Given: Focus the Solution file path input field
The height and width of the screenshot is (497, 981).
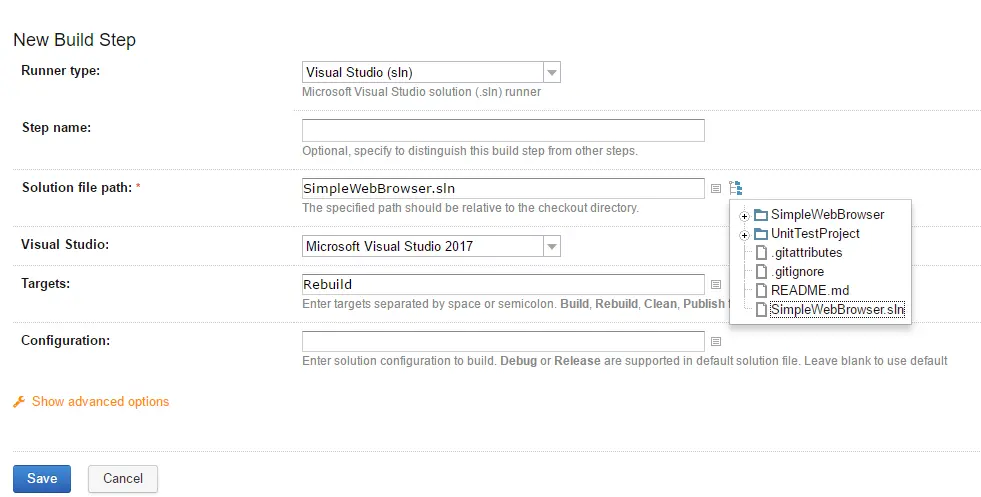Looking at the screenshot, I should 503,188.
